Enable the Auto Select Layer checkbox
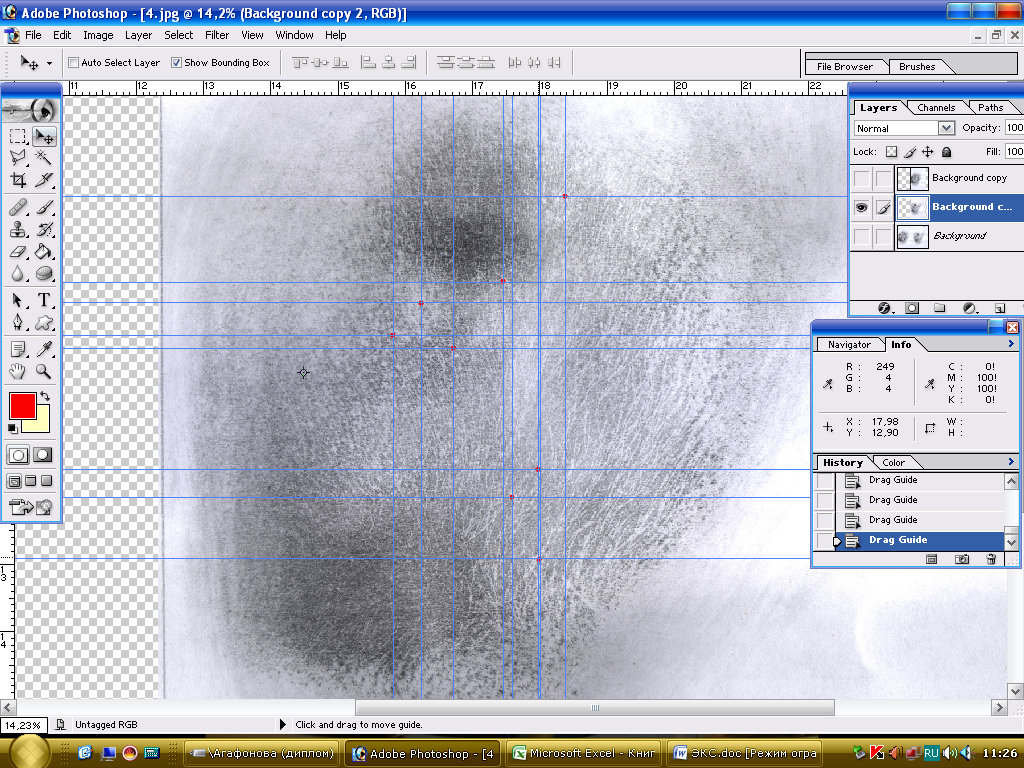Screen dimensions: 1024x768 74,63
